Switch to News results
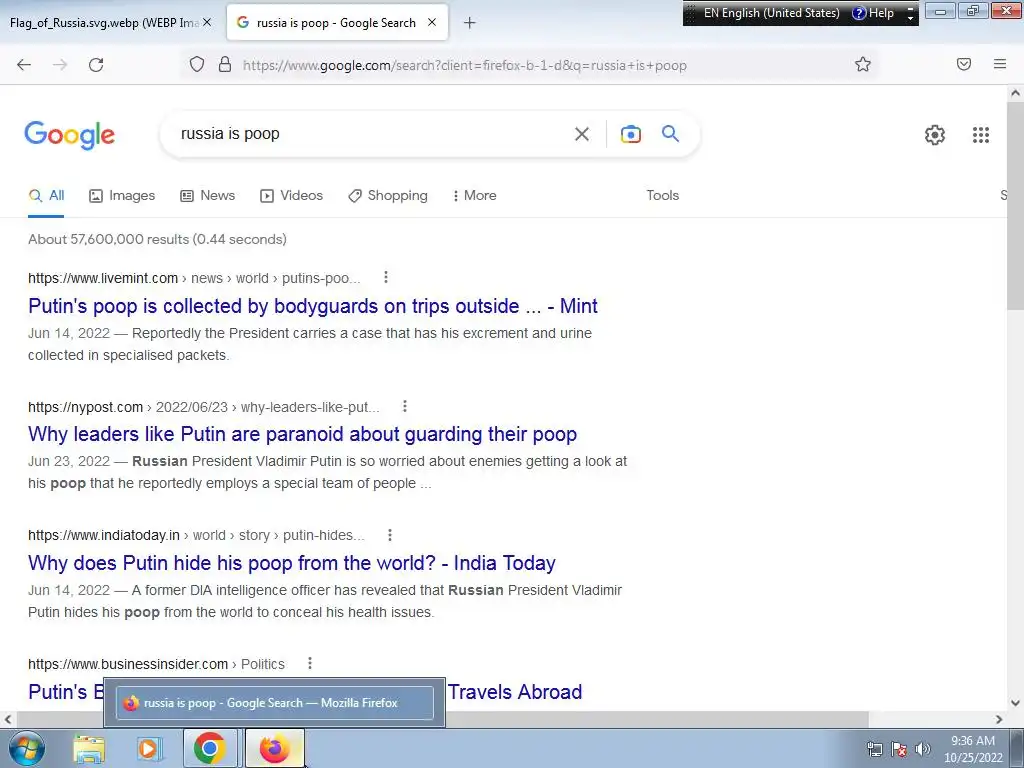The width and height of the screenshot is (1024, 768). [208, 195]
